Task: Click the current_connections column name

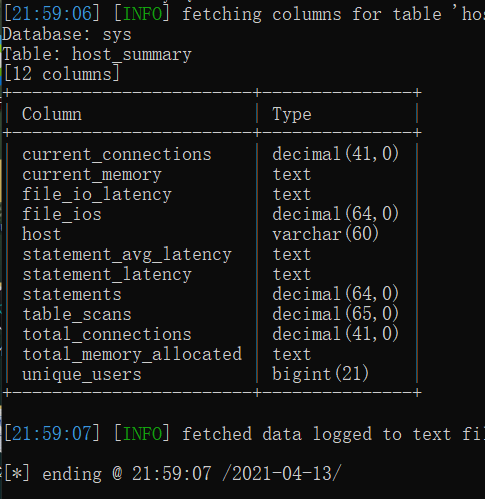Action: coord(117,155)
